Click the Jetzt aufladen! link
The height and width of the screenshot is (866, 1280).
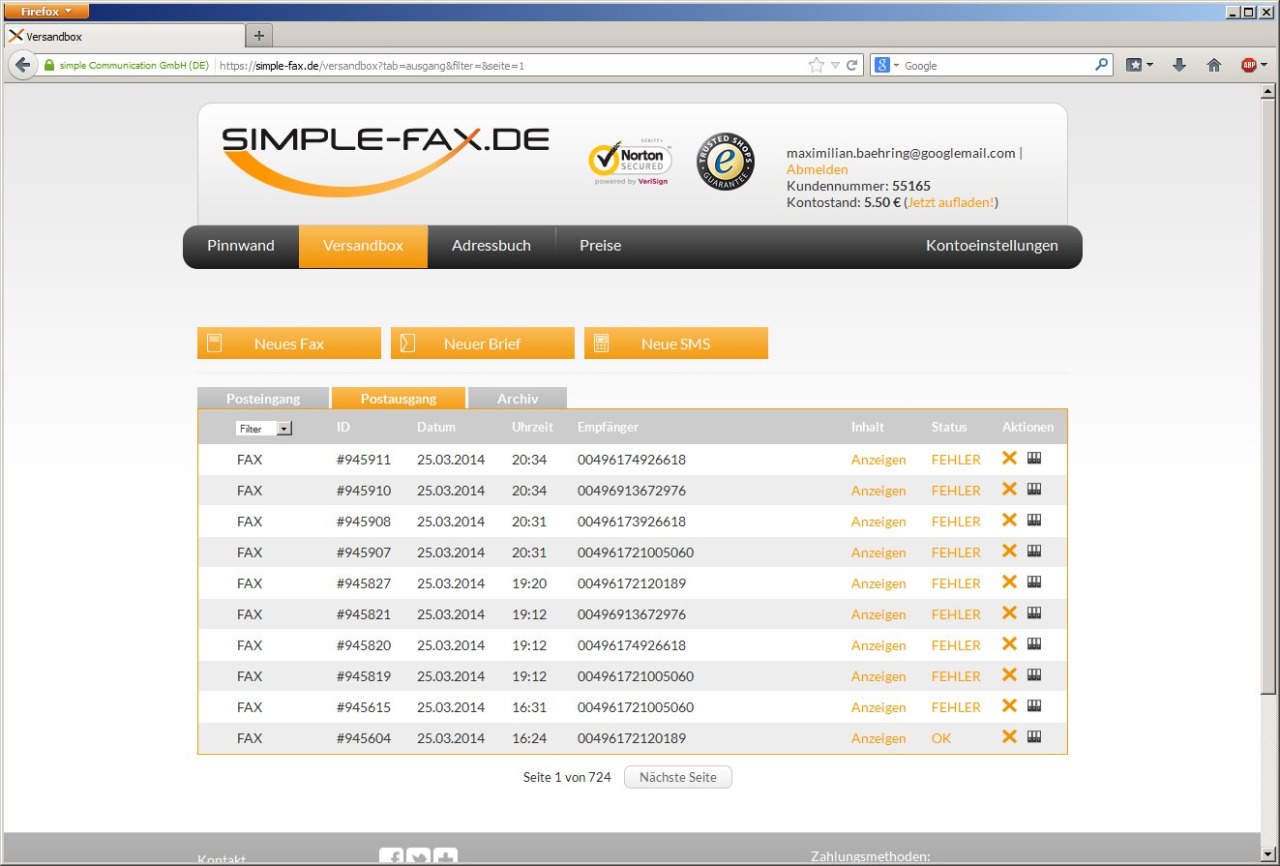coord(950,202)
